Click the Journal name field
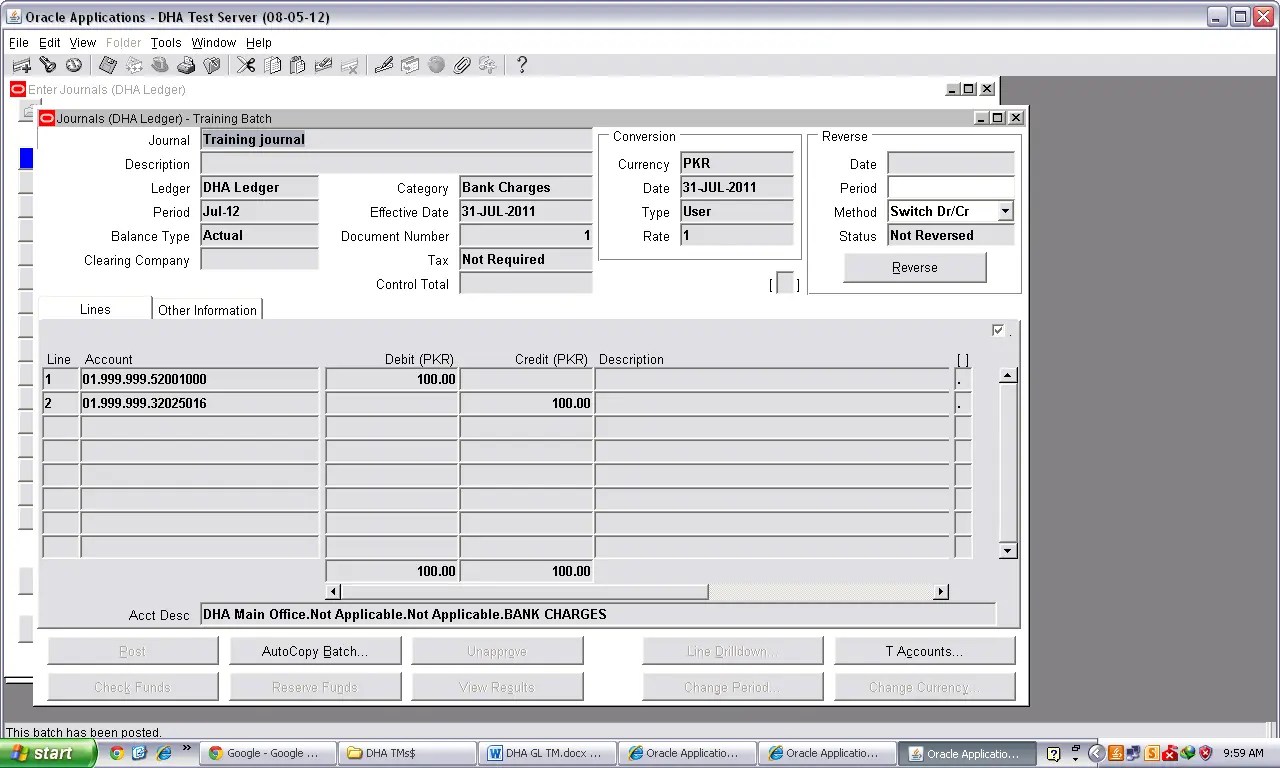This screenshot has width=1280, height=768. [x=396, y=139]
